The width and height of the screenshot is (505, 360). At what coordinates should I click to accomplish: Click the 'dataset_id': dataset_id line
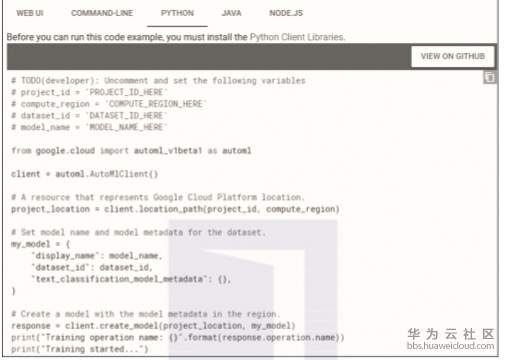pyautogui.click(x=92, y=267)
